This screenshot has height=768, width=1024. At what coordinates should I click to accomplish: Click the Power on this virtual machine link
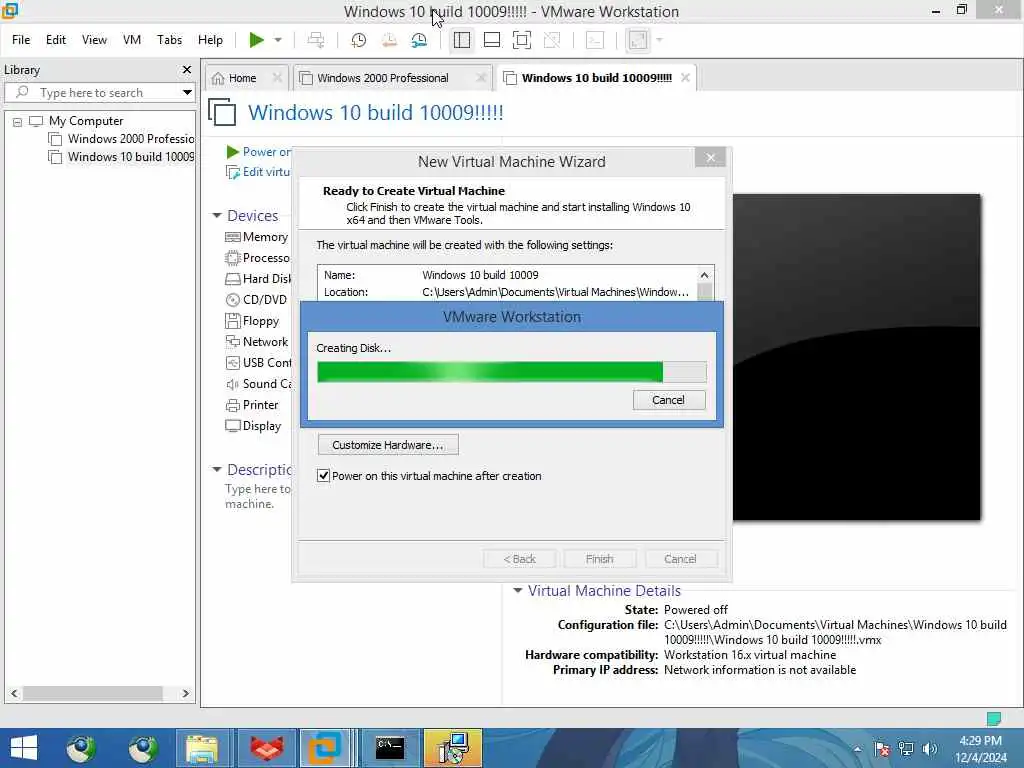[x=258, y=152]
